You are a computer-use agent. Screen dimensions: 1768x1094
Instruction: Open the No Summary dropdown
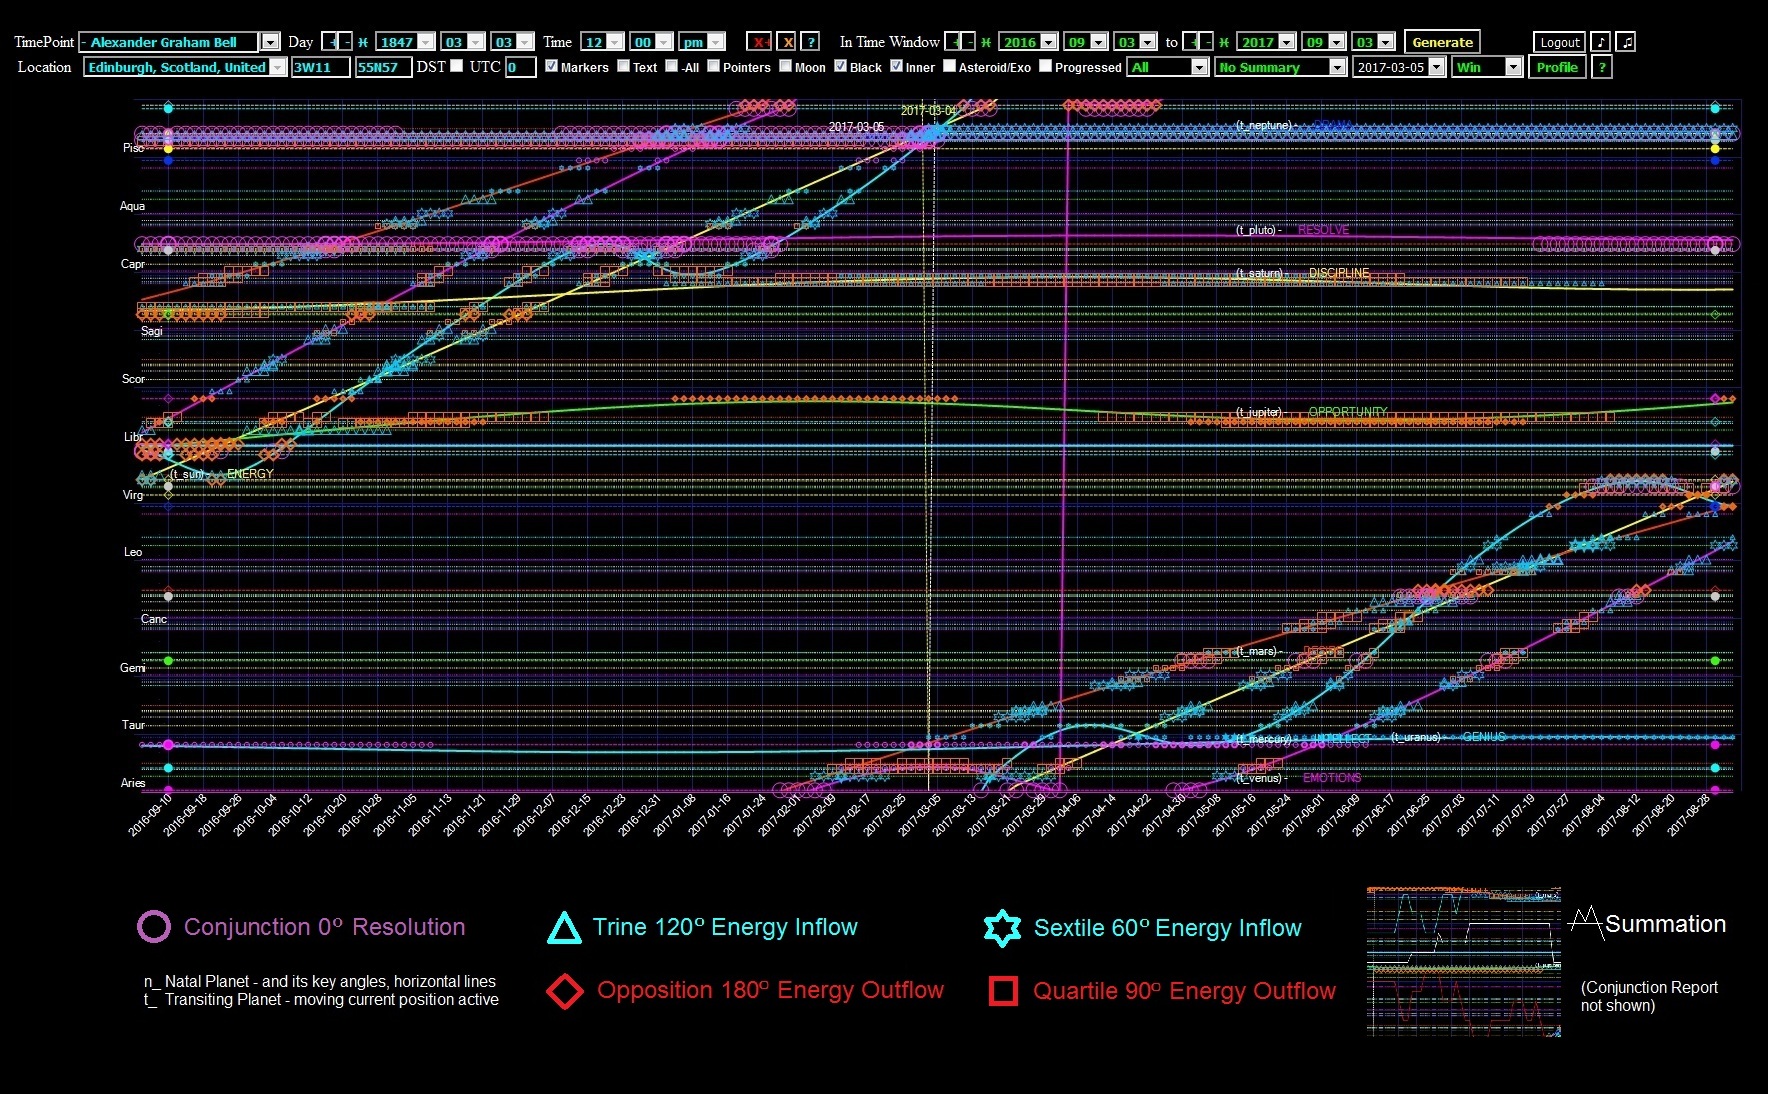[1281, 67]
